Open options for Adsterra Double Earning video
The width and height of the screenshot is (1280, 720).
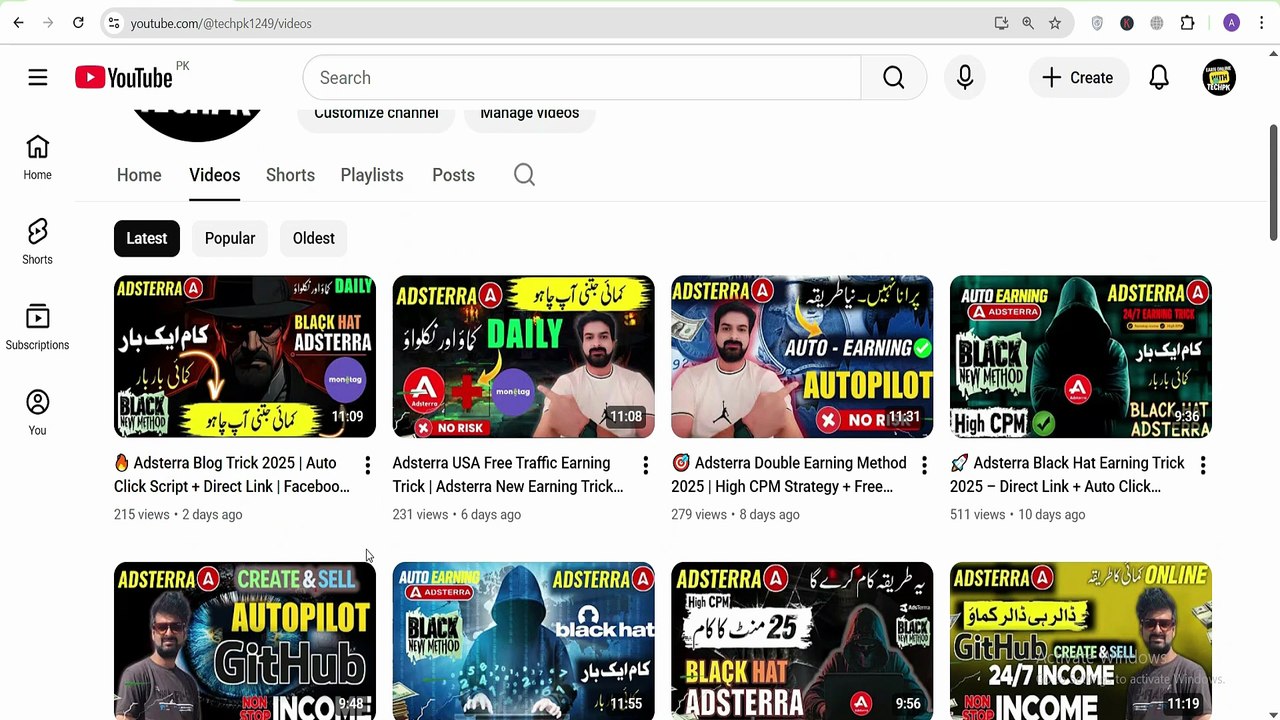point(924,465)
